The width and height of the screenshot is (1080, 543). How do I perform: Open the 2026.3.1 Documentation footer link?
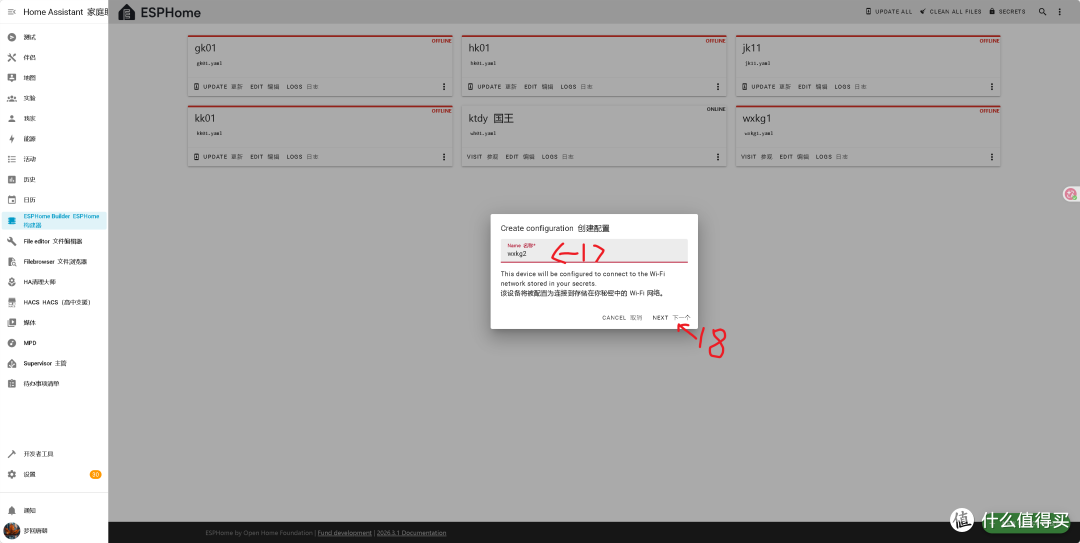[411, 533]
